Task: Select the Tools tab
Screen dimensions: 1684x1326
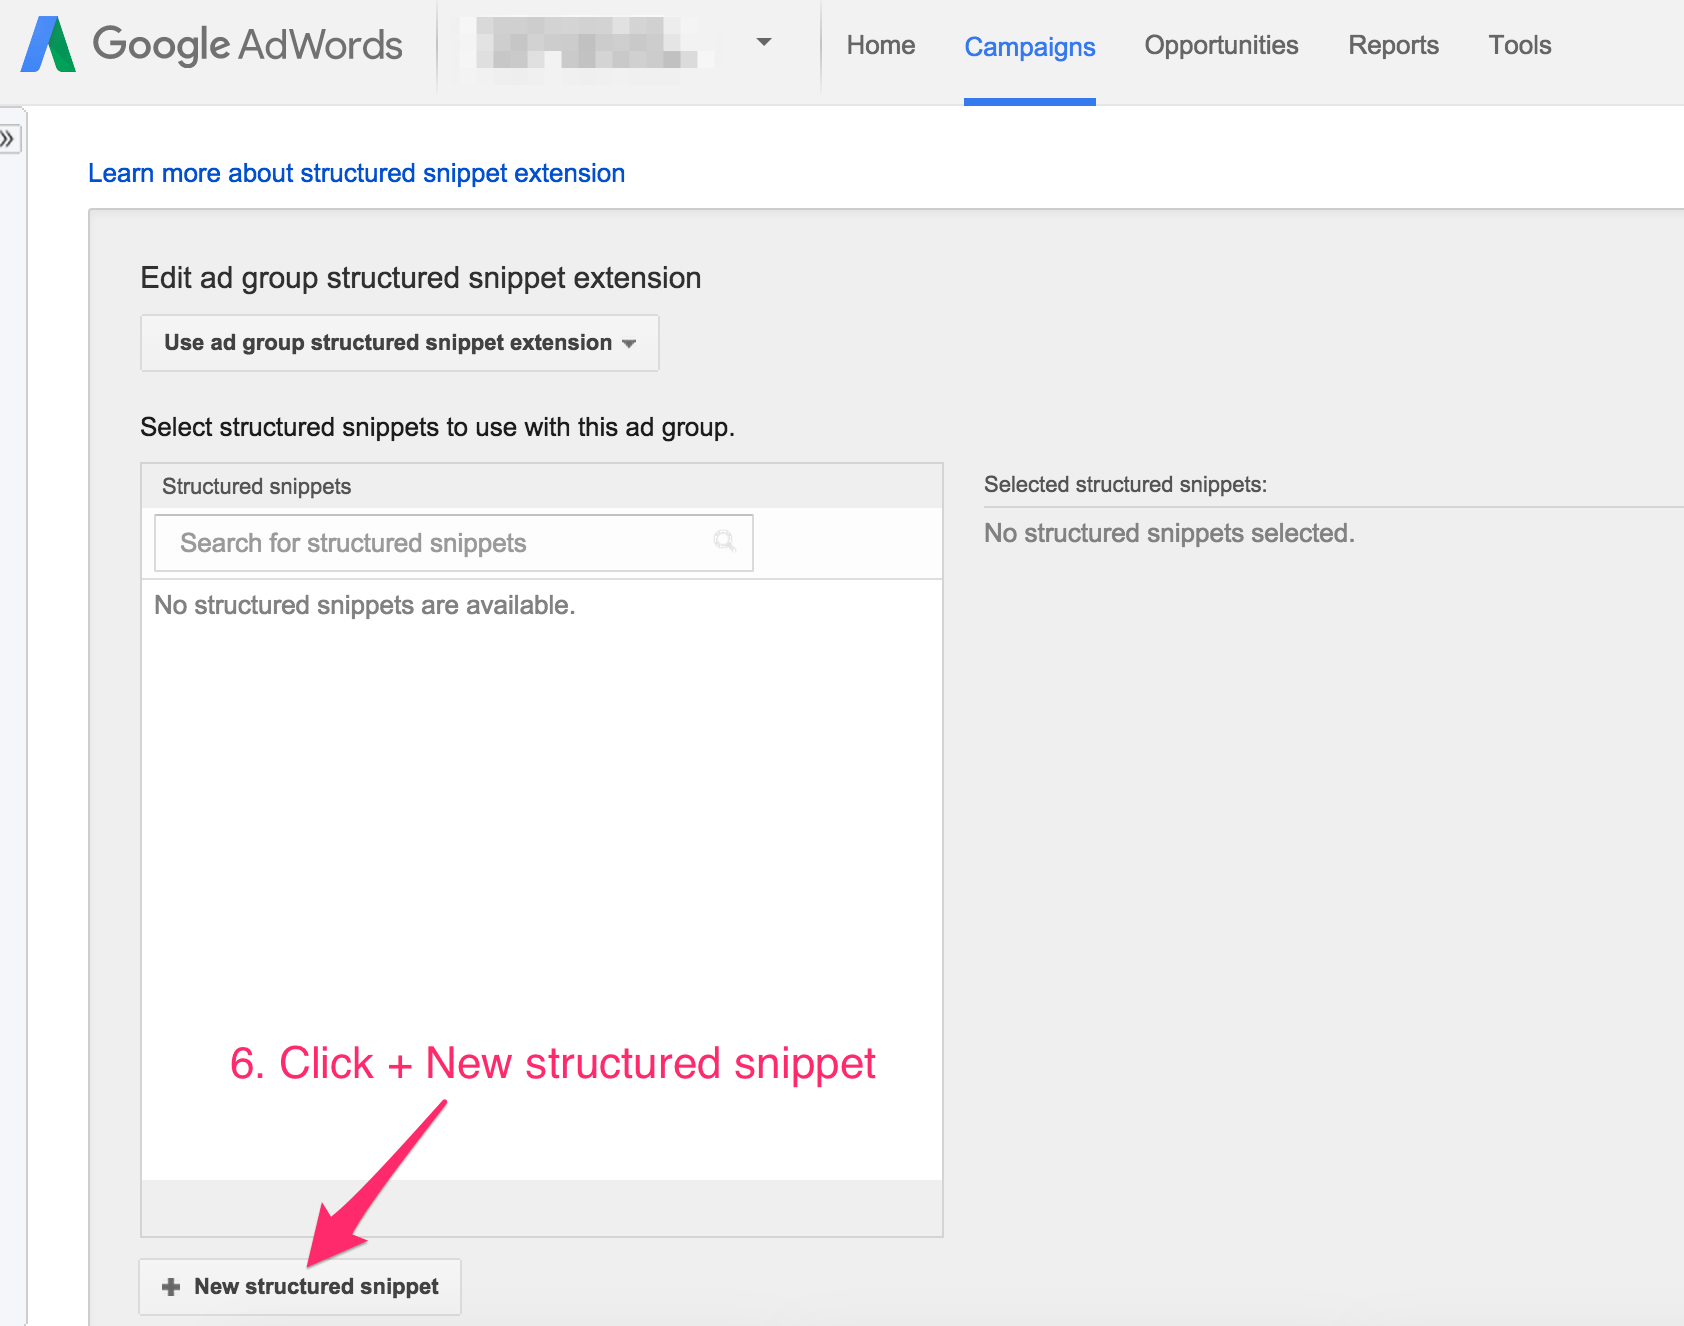Action: click(1519, 45)
